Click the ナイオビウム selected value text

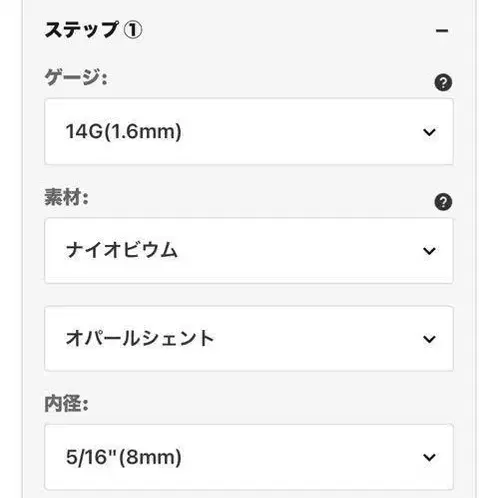(121, 250)
